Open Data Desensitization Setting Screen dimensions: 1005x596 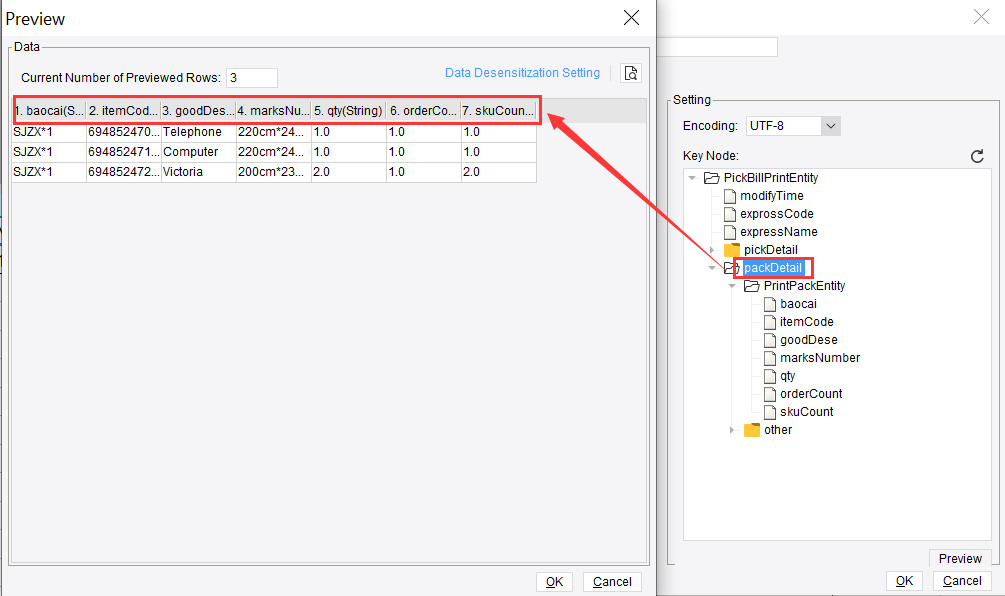pos(522,72)
